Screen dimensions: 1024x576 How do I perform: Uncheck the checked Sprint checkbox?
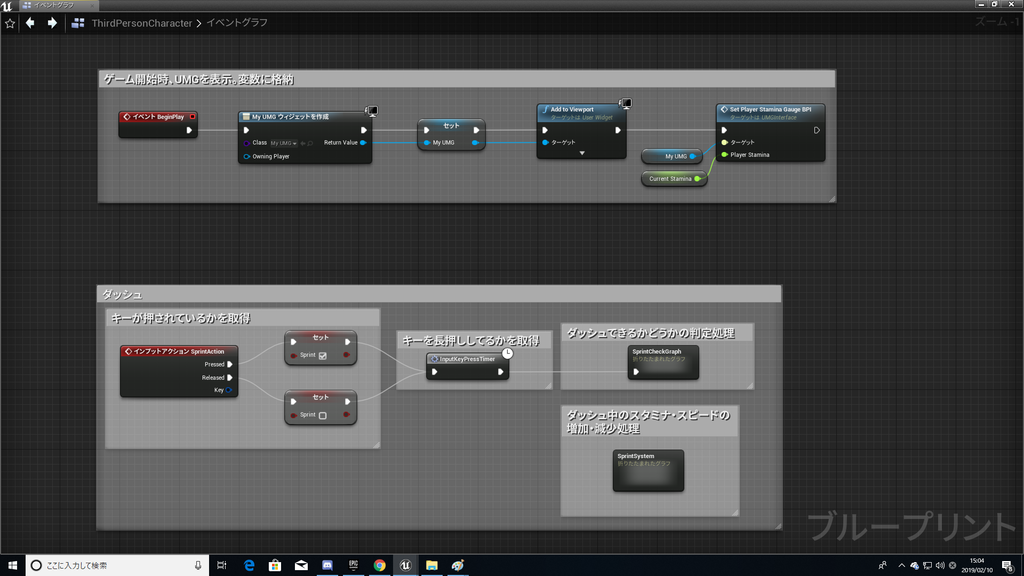[323, 355]
